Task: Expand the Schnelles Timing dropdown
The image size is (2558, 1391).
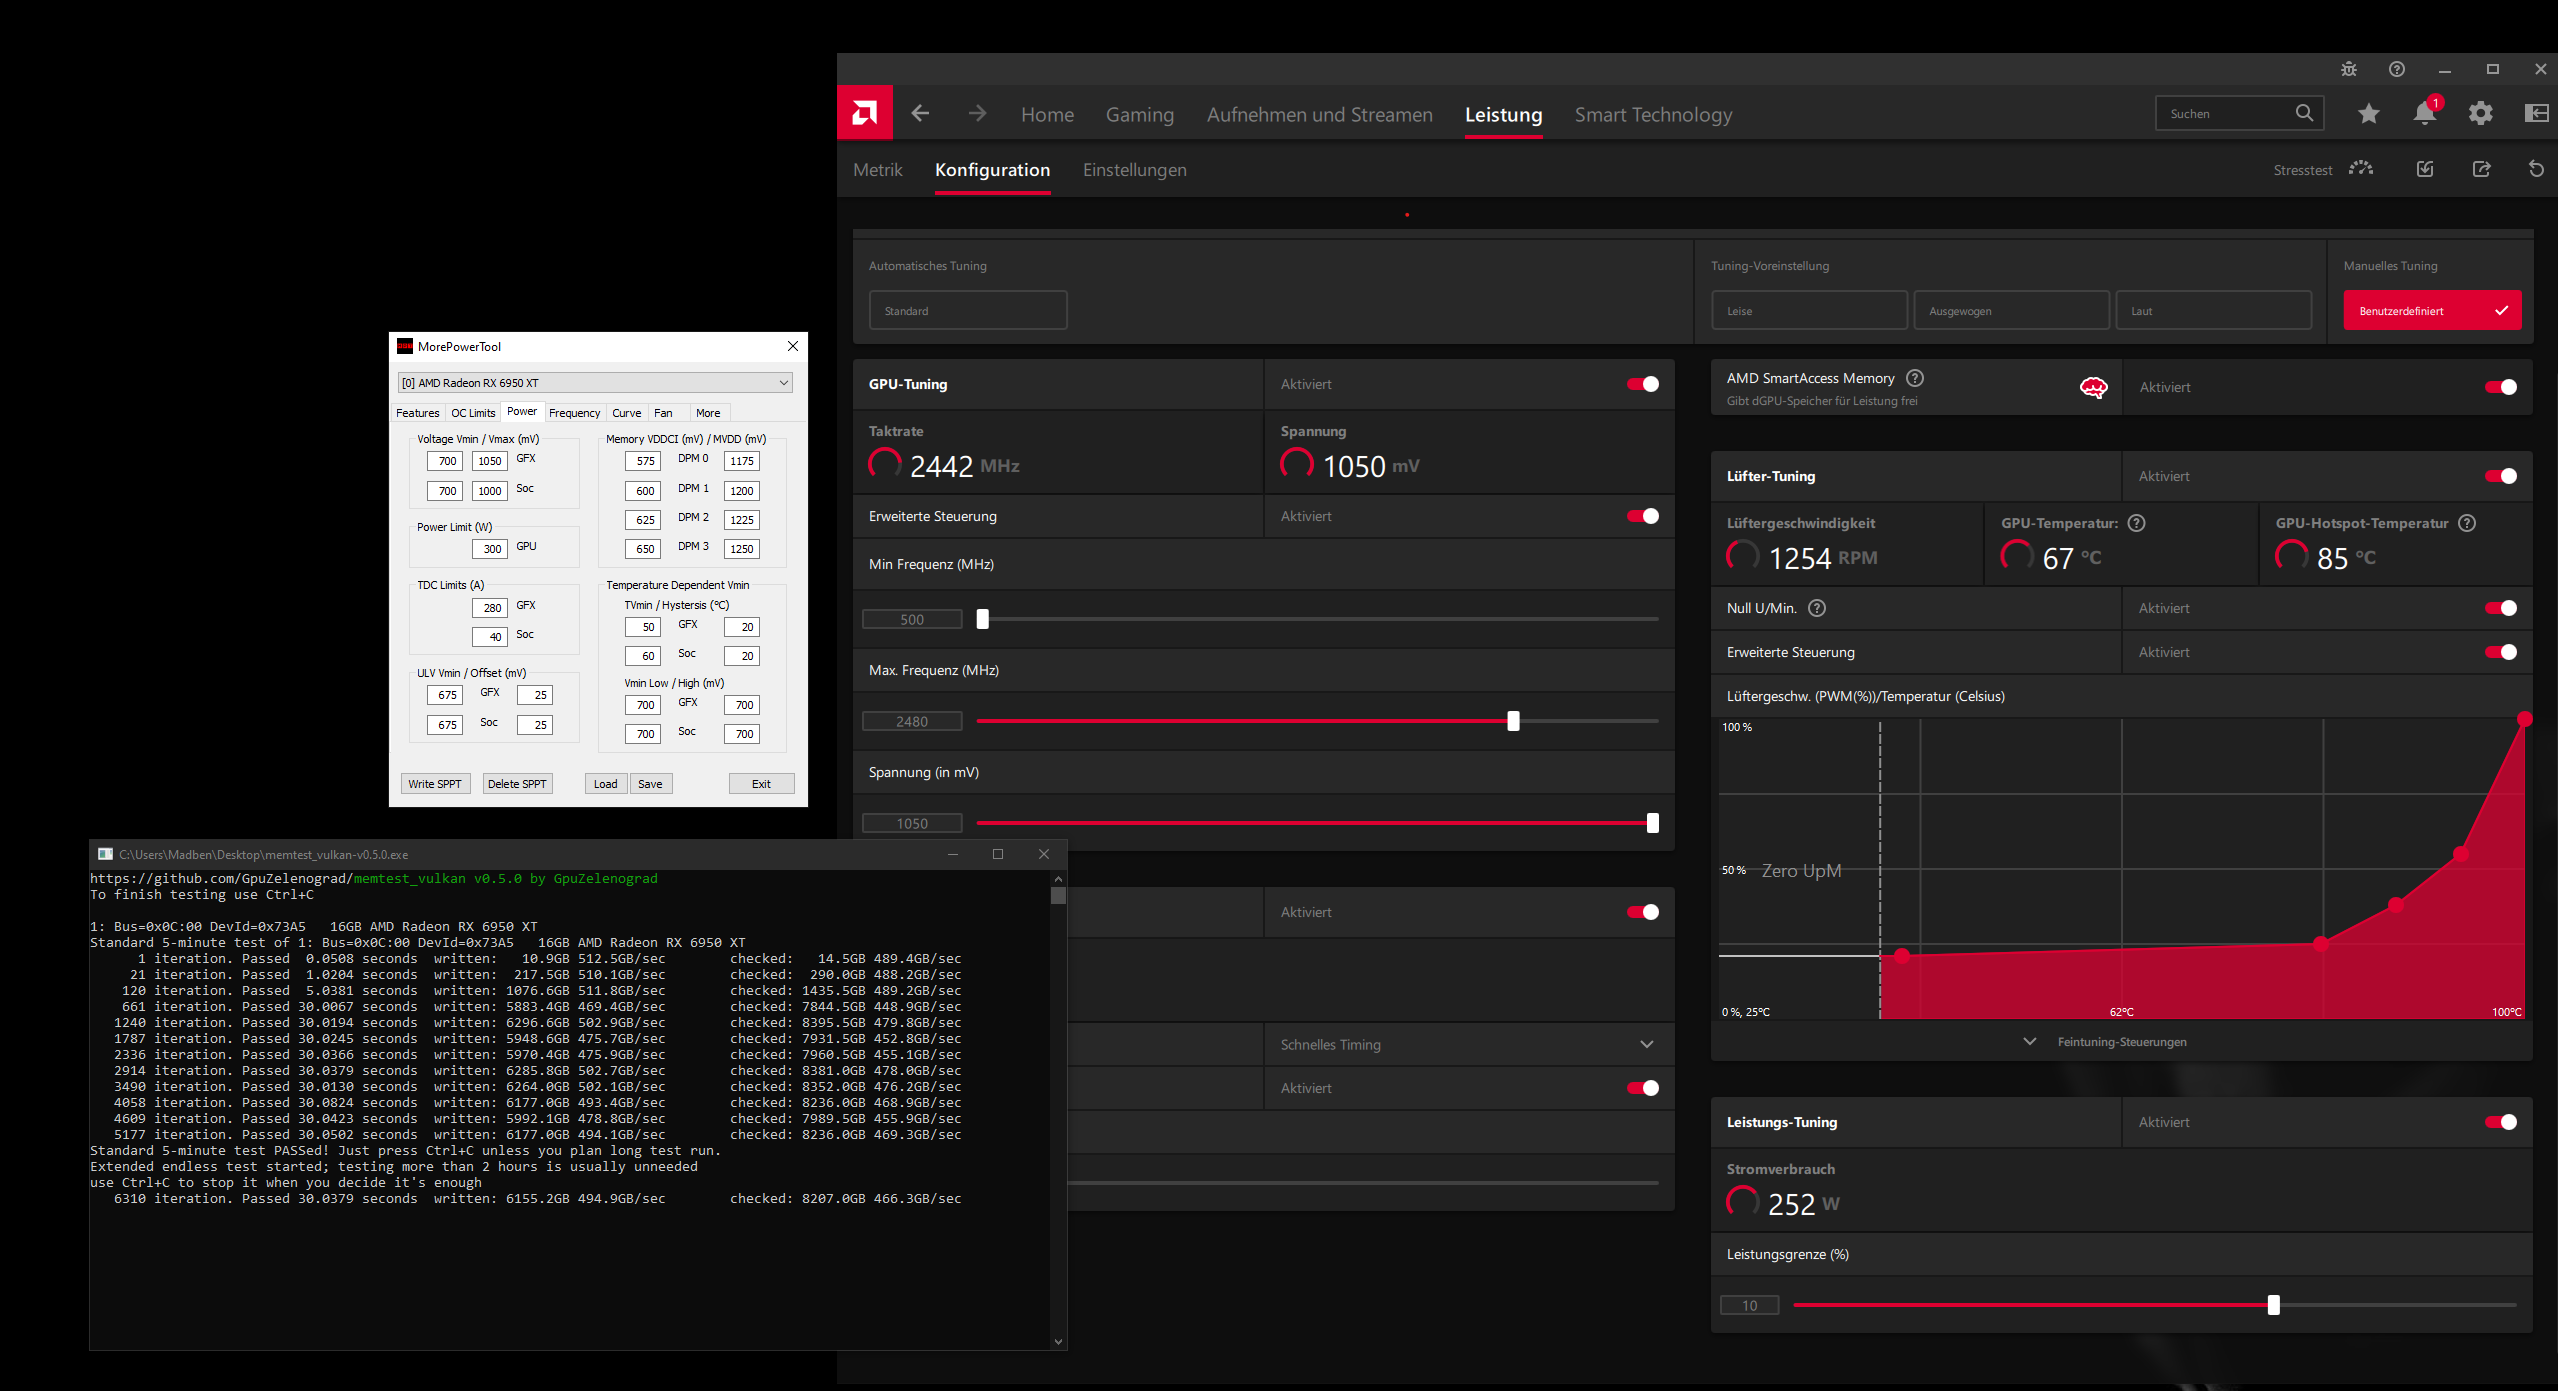Action: (x=1646, y=1044)
